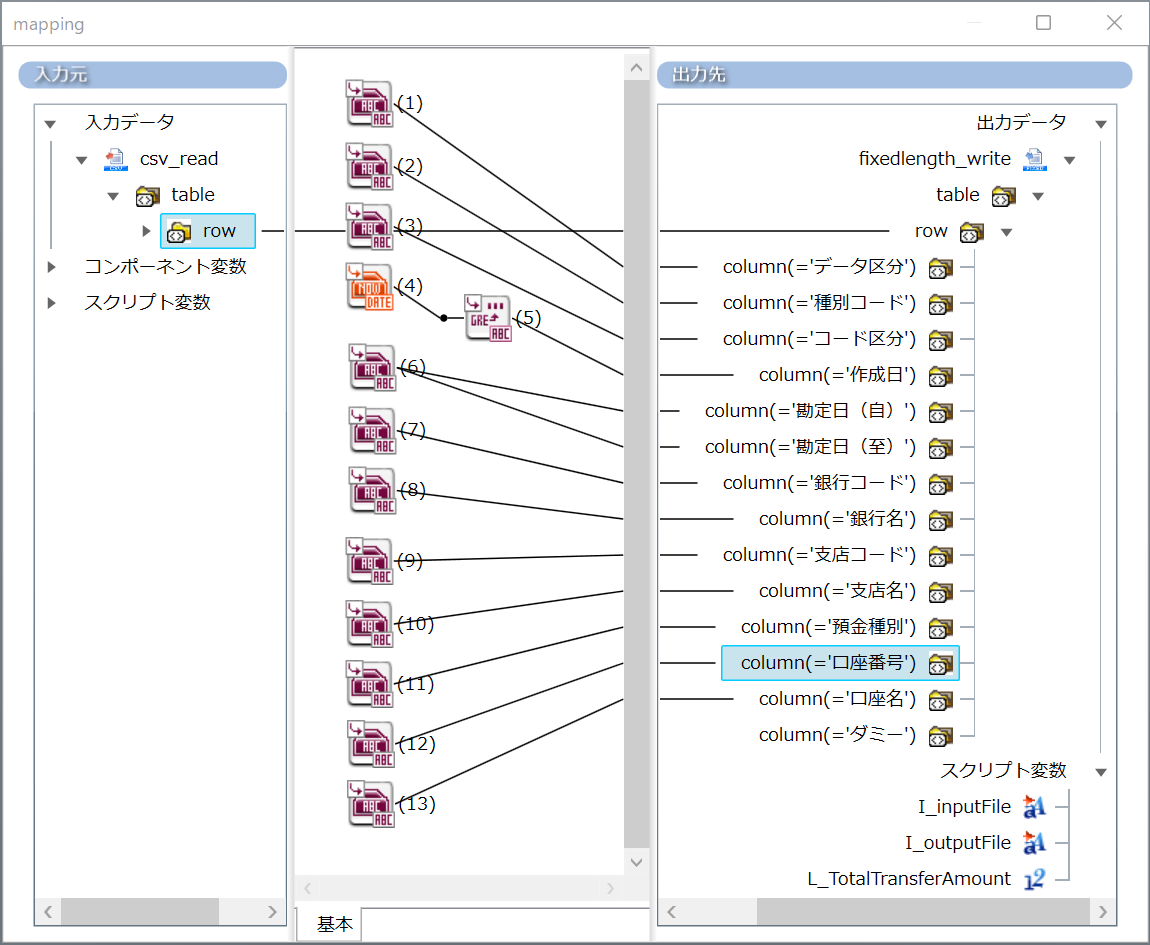Expand the input スクリプト変数 node
1150x945 pixels.
pyautogui.click(x=51, y=303)
